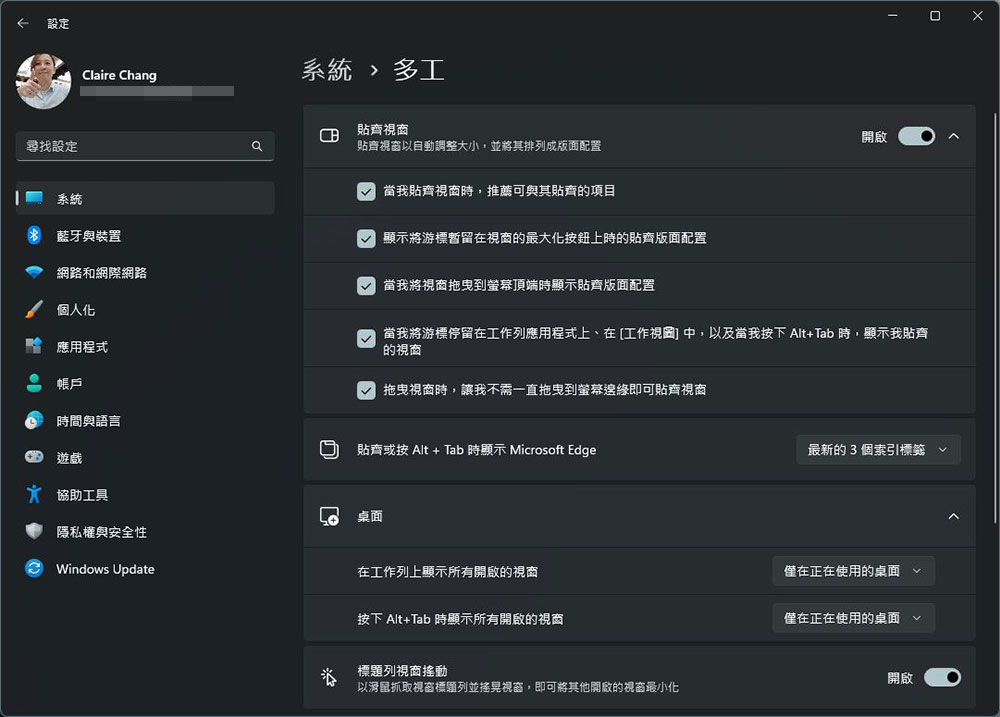This screenshot has width=1000, height=717.
Task: Click the Windows Update sync icon
Action: click(x=34, y=568)
